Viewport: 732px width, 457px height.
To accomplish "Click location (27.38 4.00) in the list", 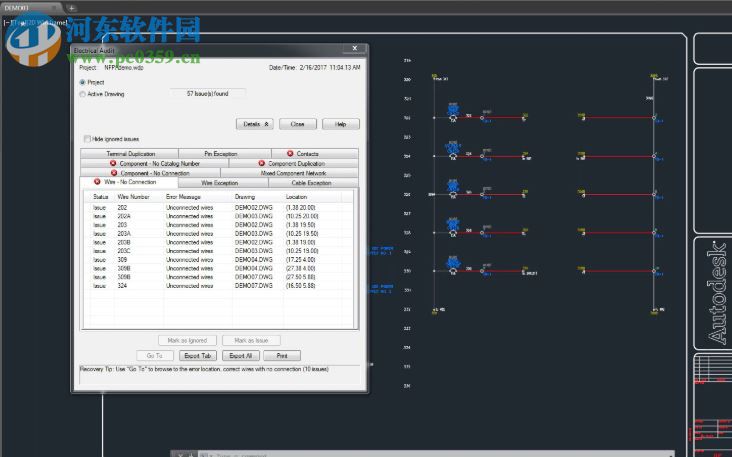I will coord(301,268).
